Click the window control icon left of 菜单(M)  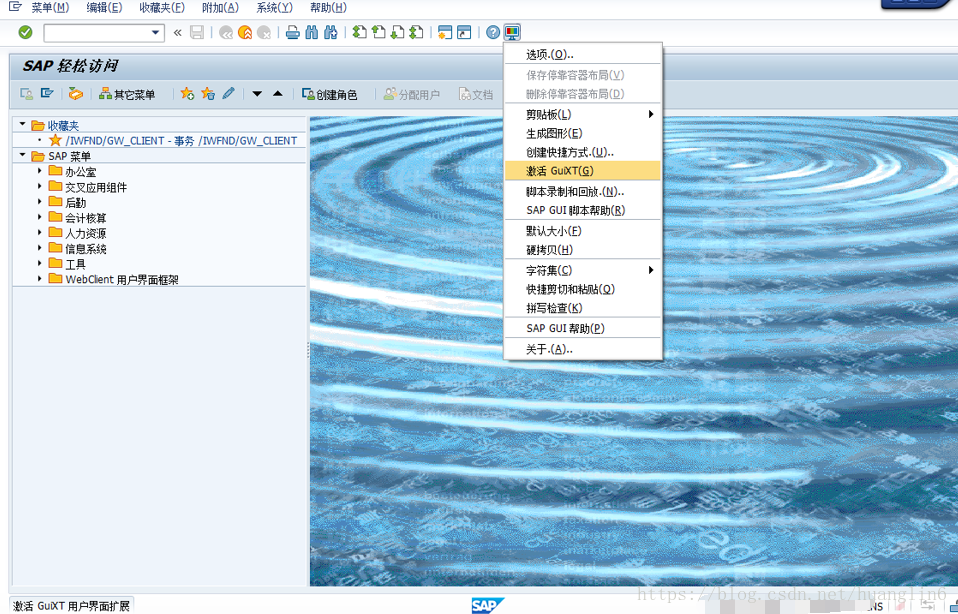(x=15, y=8)
